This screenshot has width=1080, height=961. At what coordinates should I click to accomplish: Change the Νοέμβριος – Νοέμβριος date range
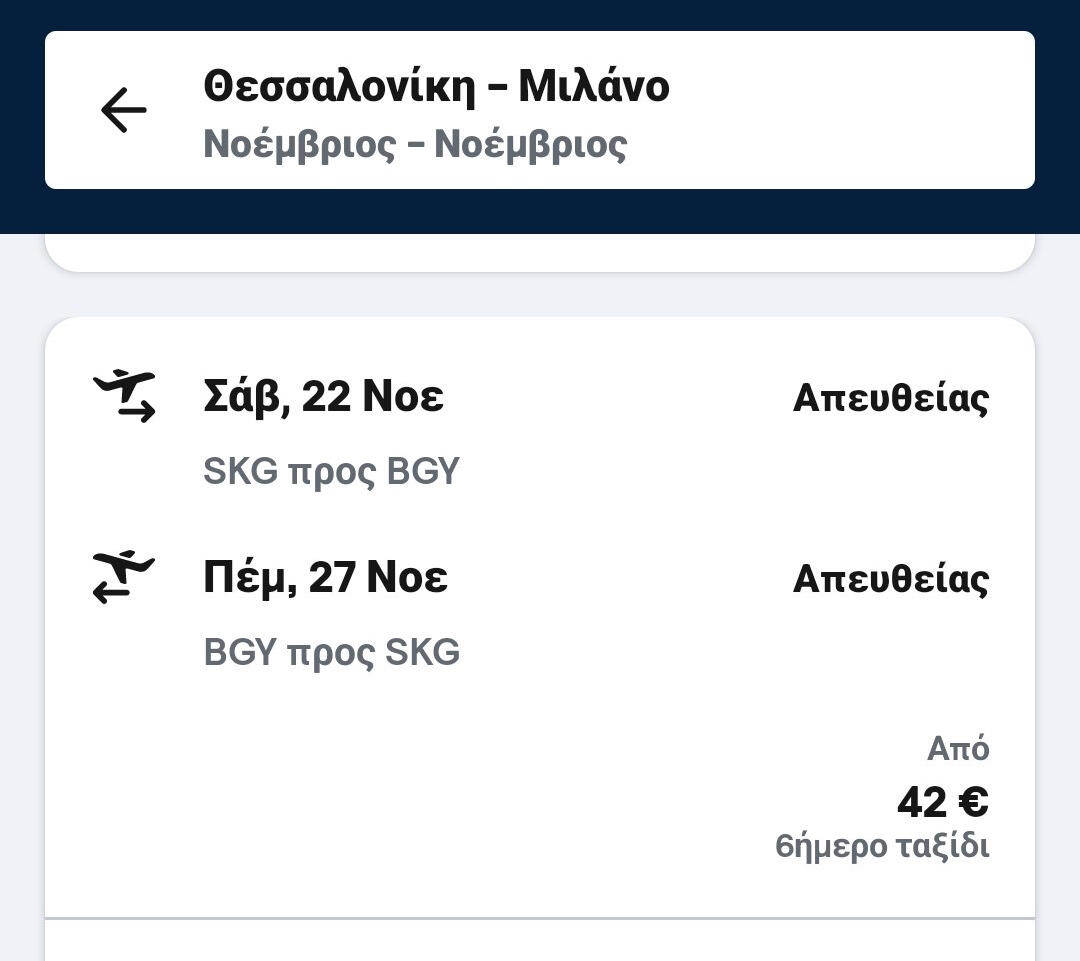[x=415, y=144]
